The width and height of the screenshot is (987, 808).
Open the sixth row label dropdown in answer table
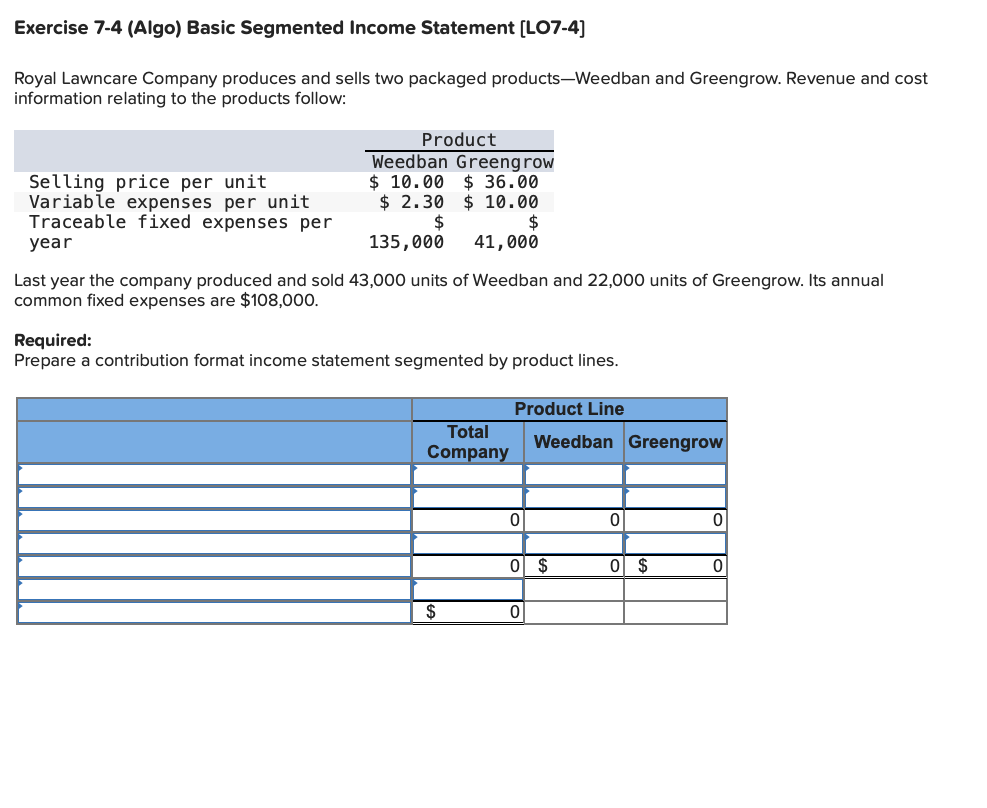[x=215, y=590]
